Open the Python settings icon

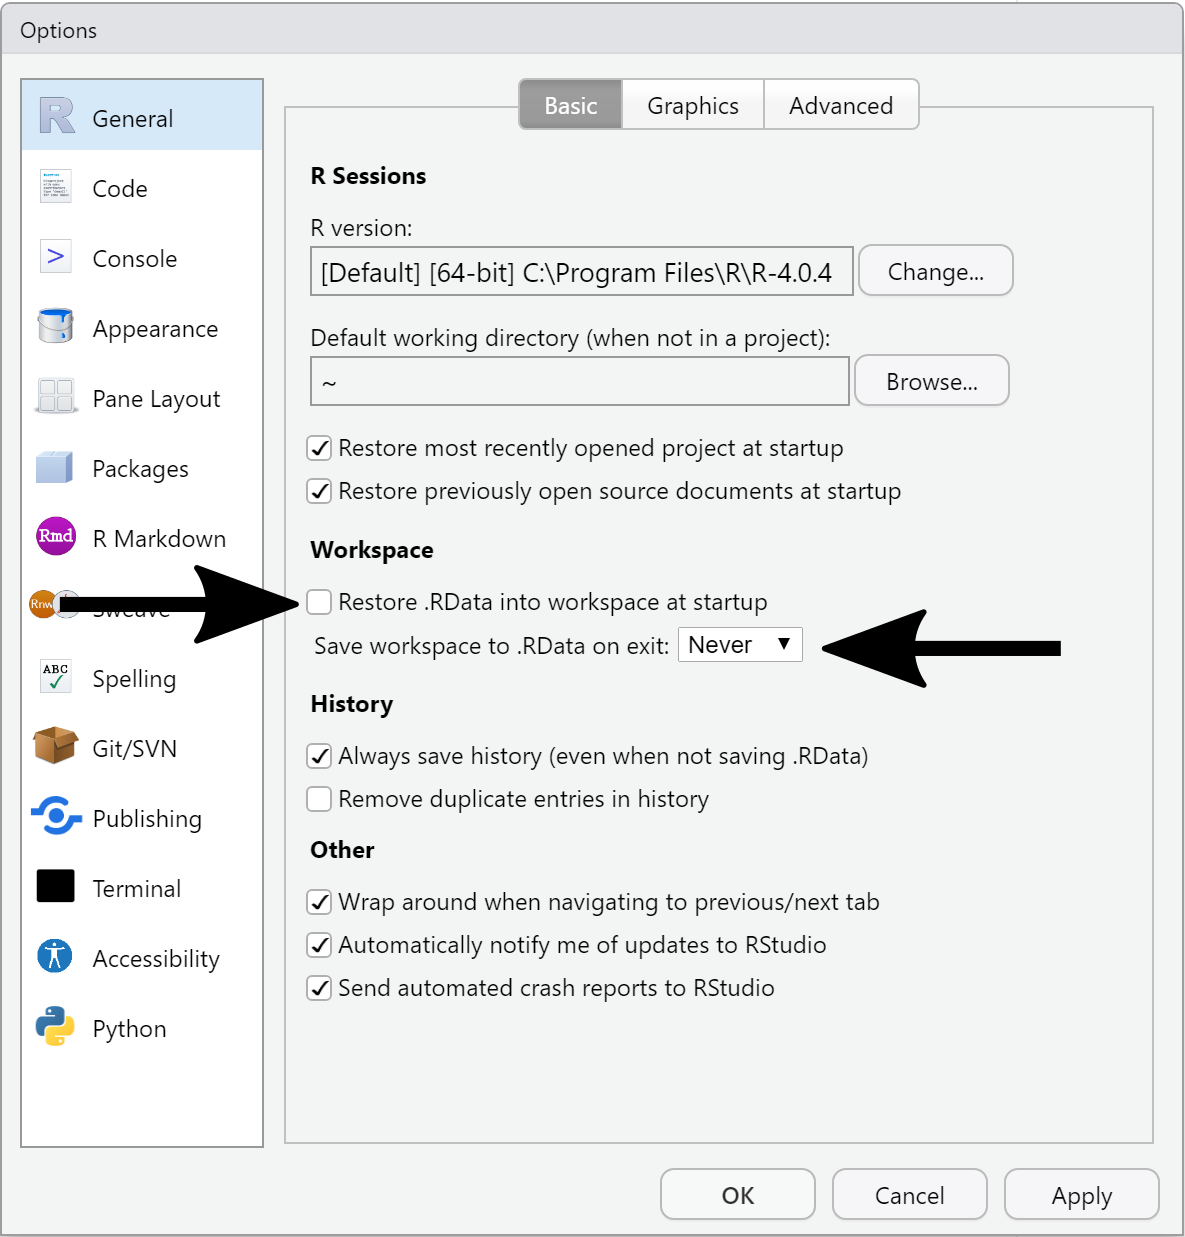[x=56, y=1027]
